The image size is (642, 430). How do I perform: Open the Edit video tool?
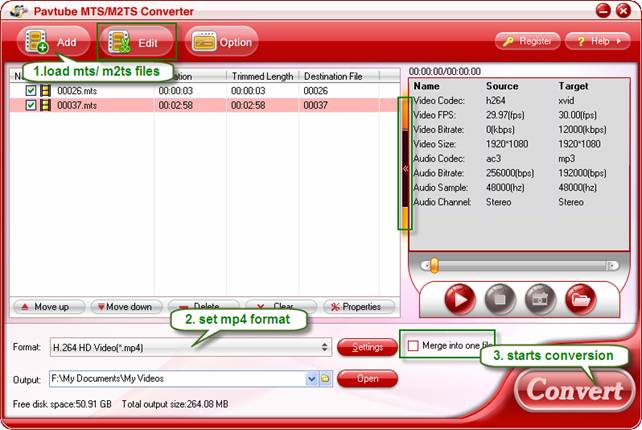pyautogui.click(x=136, y=42)
